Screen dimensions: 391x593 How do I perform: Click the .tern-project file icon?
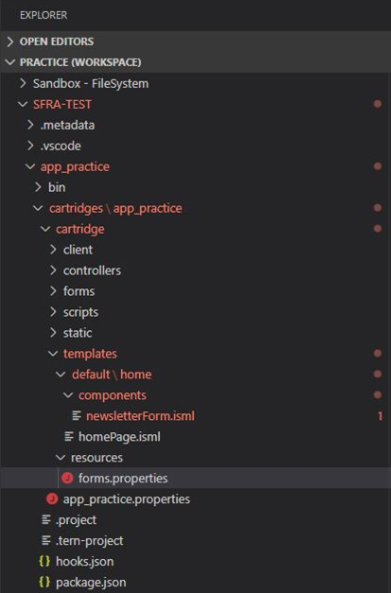46,540
